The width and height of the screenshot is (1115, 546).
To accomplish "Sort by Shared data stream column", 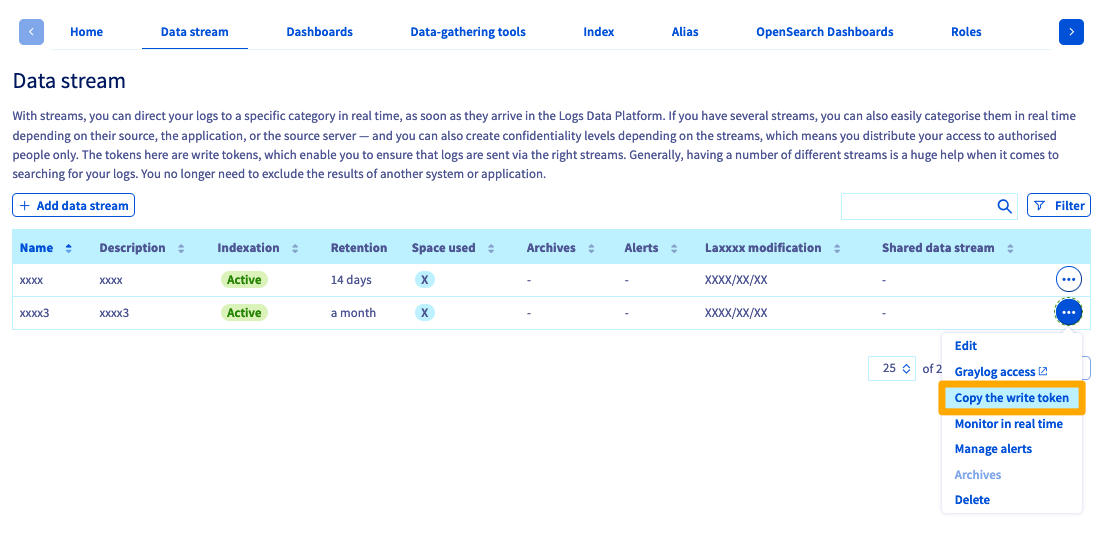I will click(1010, 248).
